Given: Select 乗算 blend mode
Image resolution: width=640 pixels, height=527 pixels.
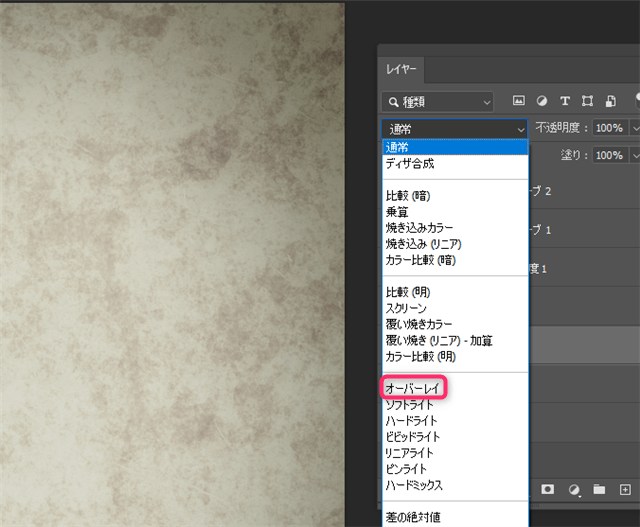Looking at the screenshot, I should coord(455,212).
